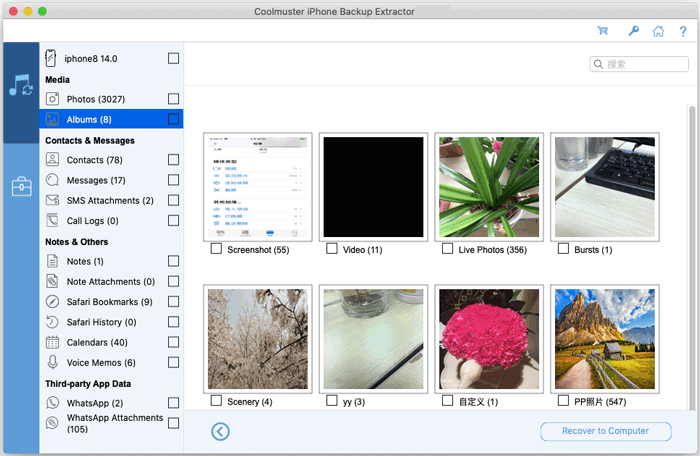700x456 pixels.
Task: Click the SMS Attachments envelope icon
Action: [x=52, y=200]
